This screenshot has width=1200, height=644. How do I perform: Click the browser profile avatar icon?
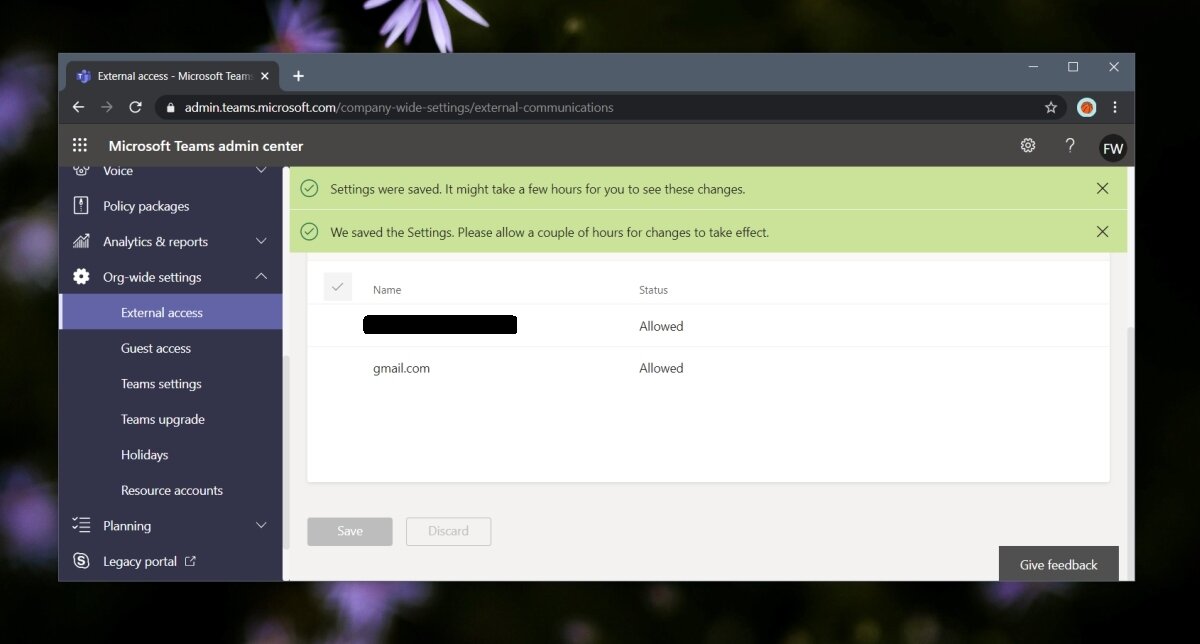pyautogui.click(x=1087, y=107)
